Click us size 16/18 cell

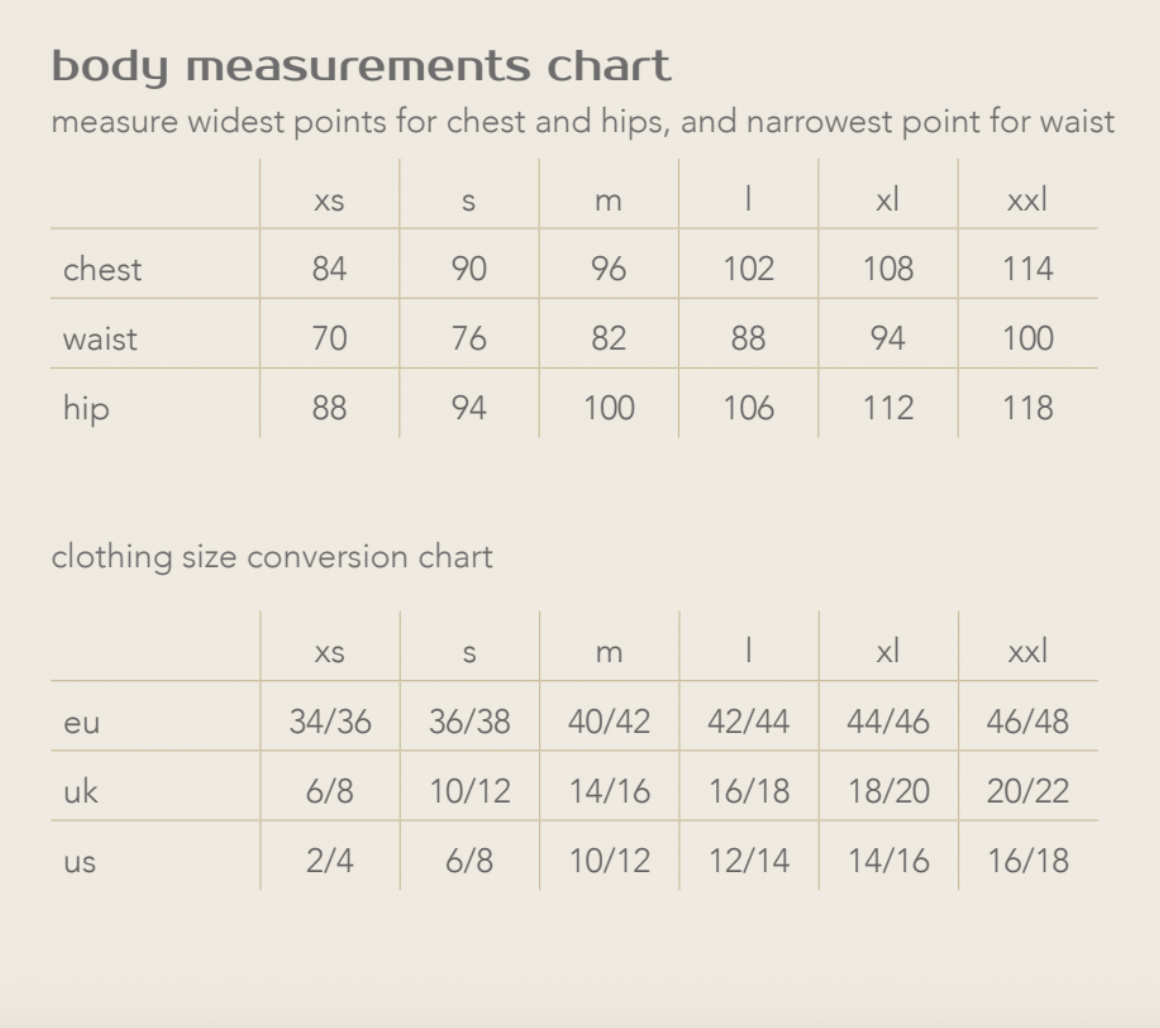[x=1027, y=861]
